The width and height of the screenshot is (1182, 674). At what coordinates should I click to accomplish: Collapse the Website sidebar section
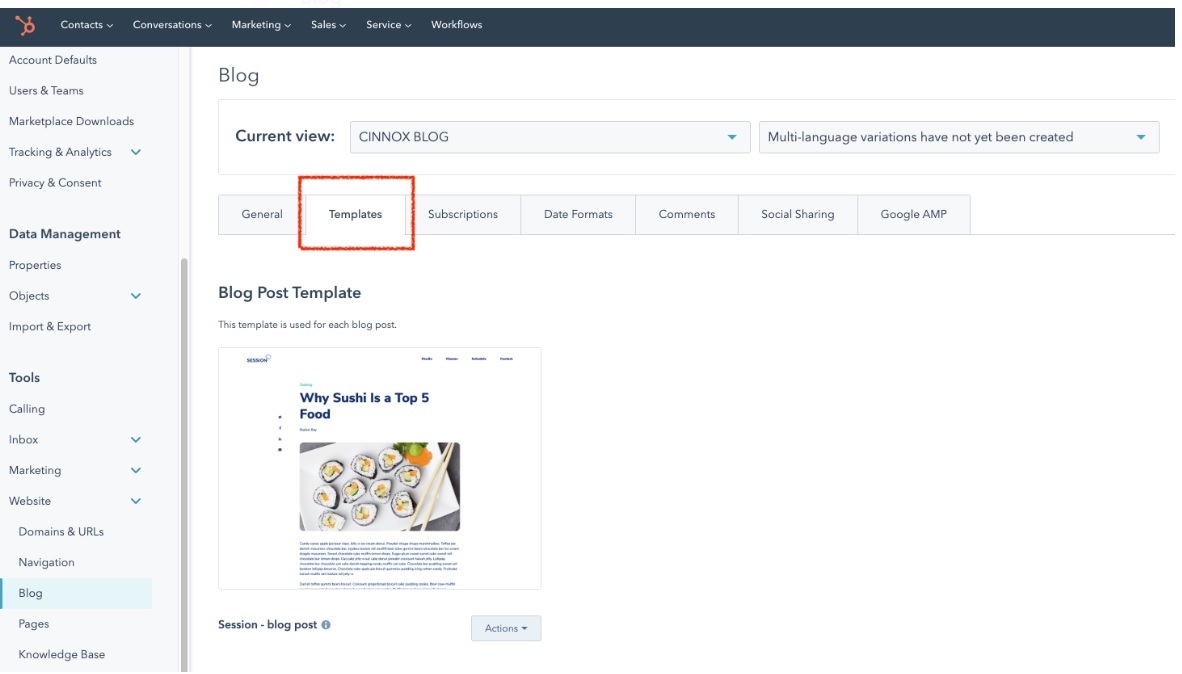coord(136,501)
